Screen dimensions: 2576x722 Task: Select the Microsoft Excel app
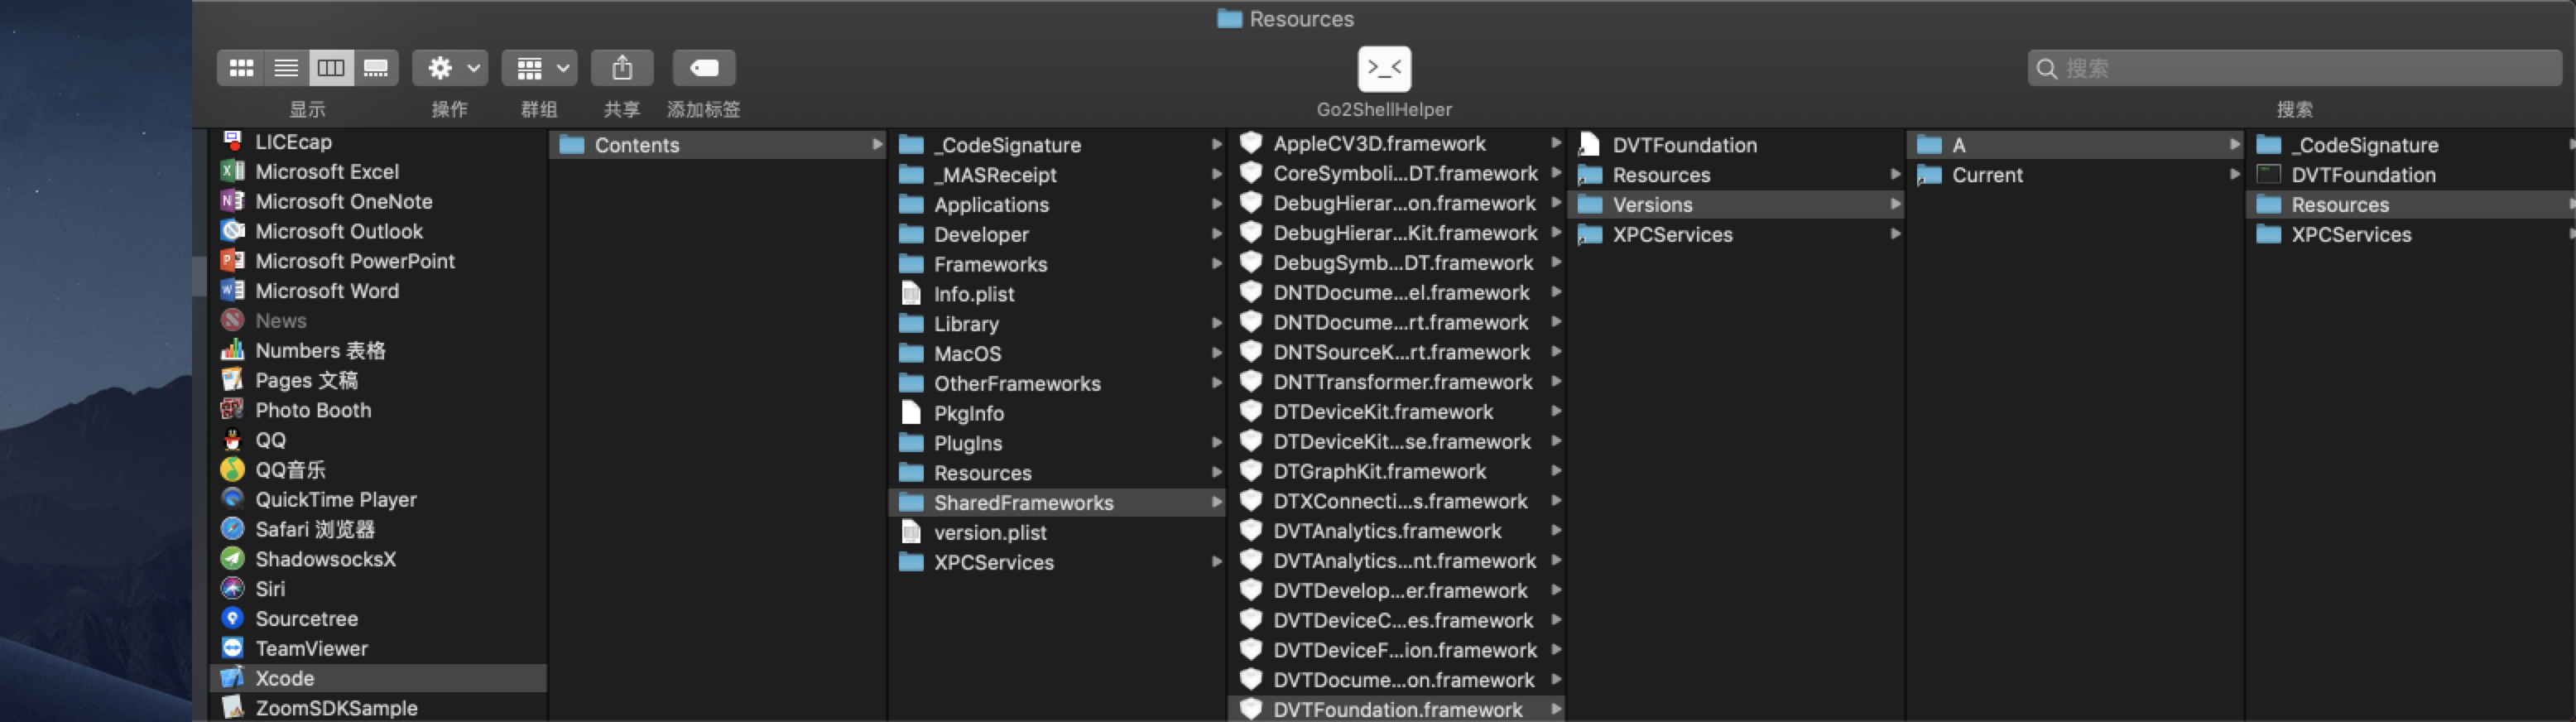point(379,172)
